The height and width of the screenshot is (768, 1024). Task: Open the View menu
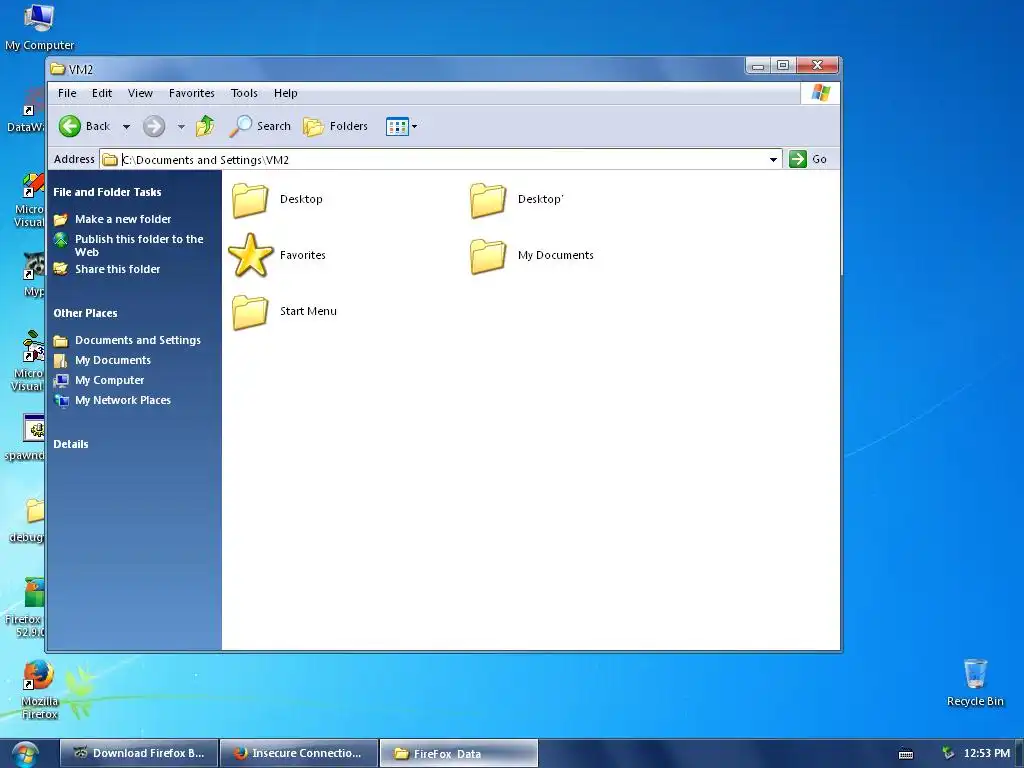[140, 93]
